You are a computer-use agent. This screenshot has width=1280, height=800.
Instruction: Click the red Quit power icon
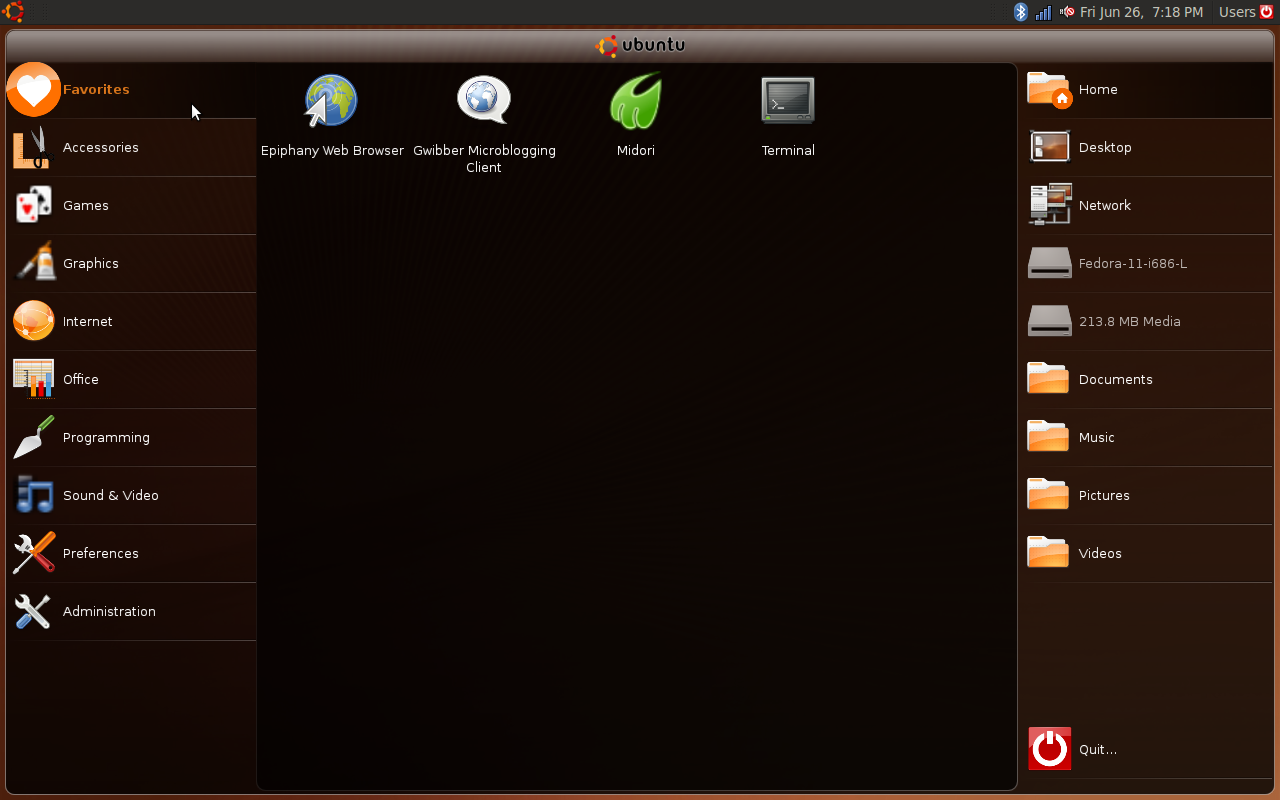pyautogui.click(x=1049, y=749)
